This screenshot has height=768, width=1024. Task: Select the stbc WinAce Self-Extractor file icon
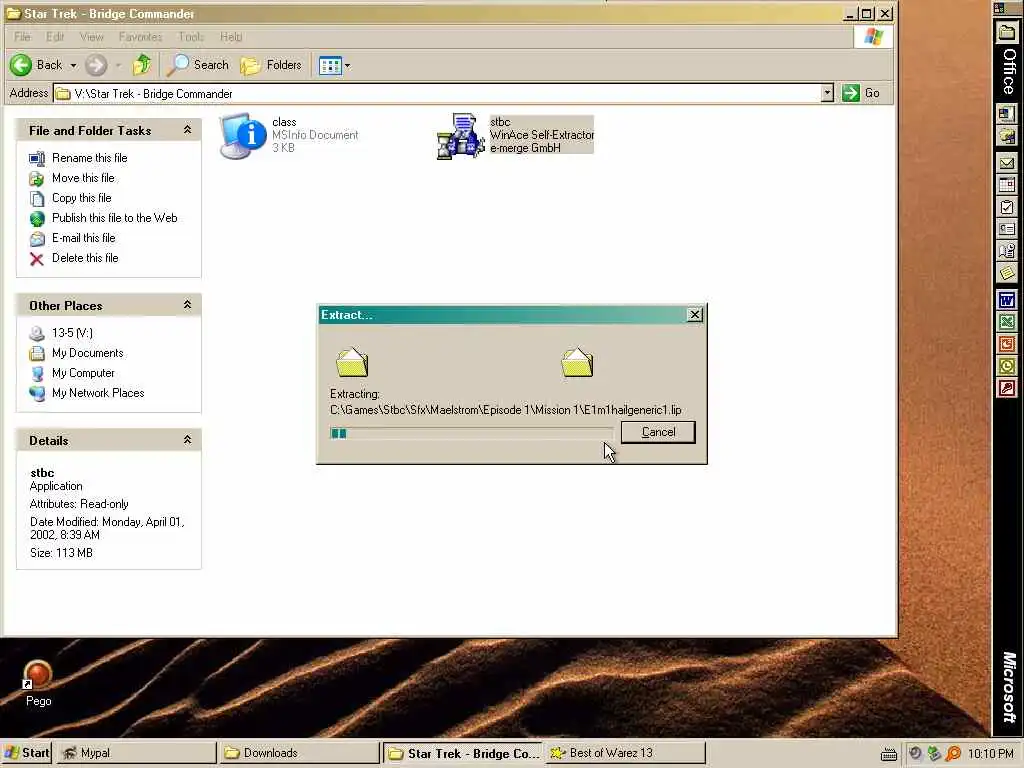(x=460, y=136)
